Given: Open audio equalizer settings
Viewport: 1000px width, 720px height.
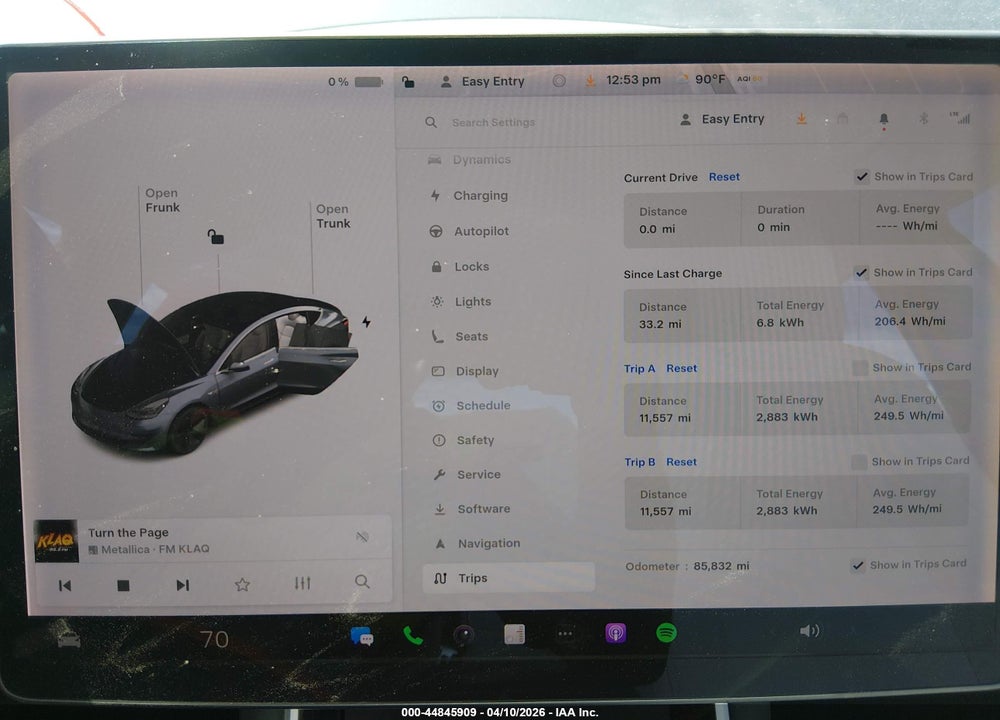Looking at the screenshot, I should pos(302,583).
